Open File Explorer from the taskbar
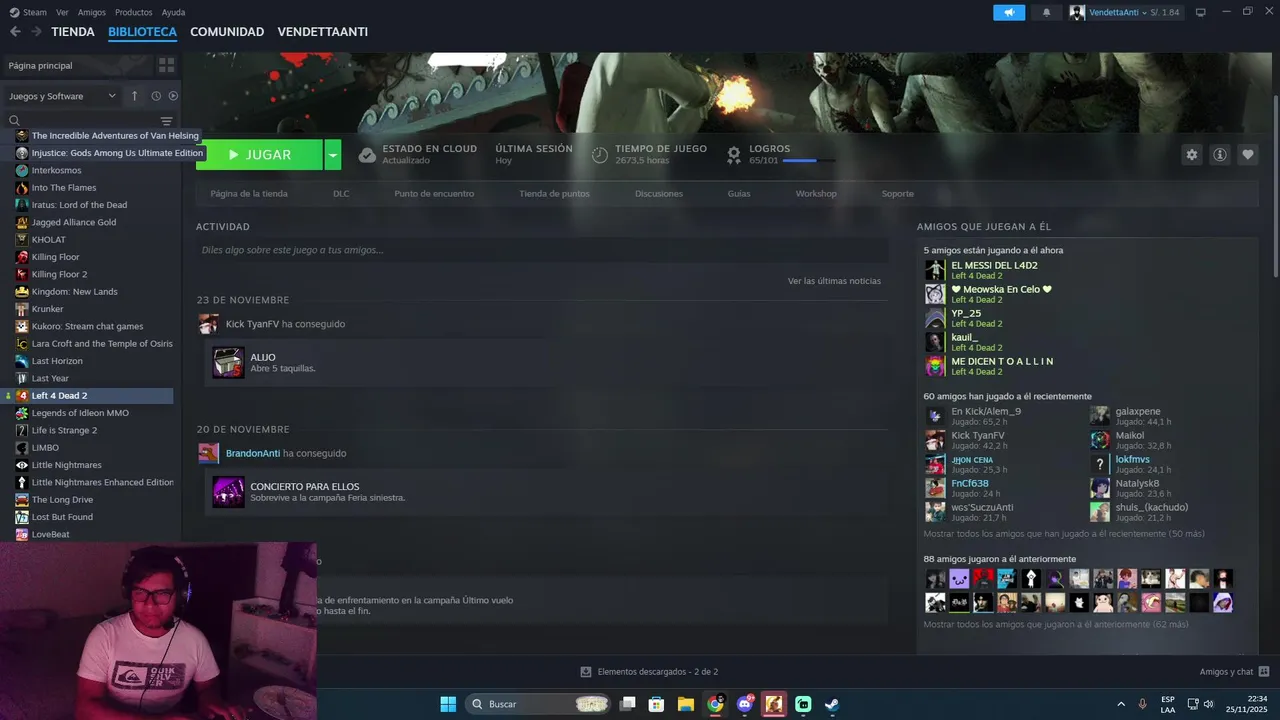Screen dimensions: 1280x720 tap(686, 704)
